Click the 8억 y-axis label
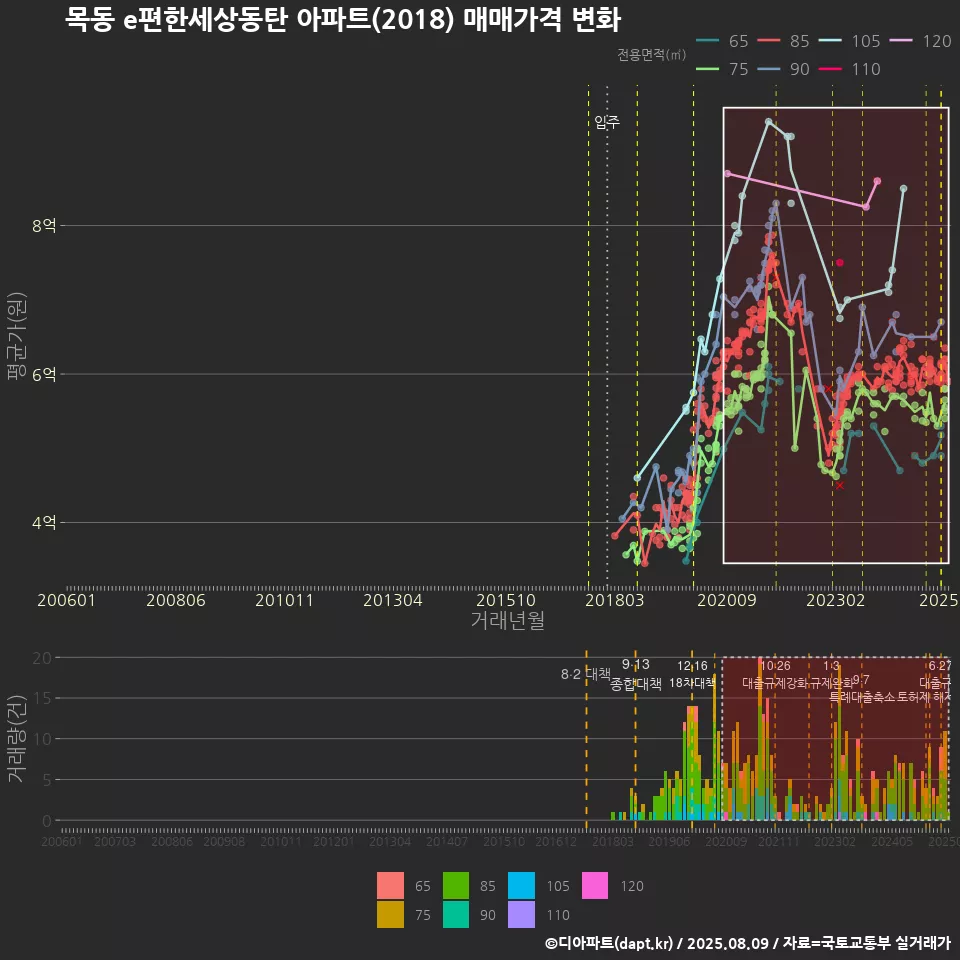The image size is (960, 960). pyautogui.click(x=44, y=226)
